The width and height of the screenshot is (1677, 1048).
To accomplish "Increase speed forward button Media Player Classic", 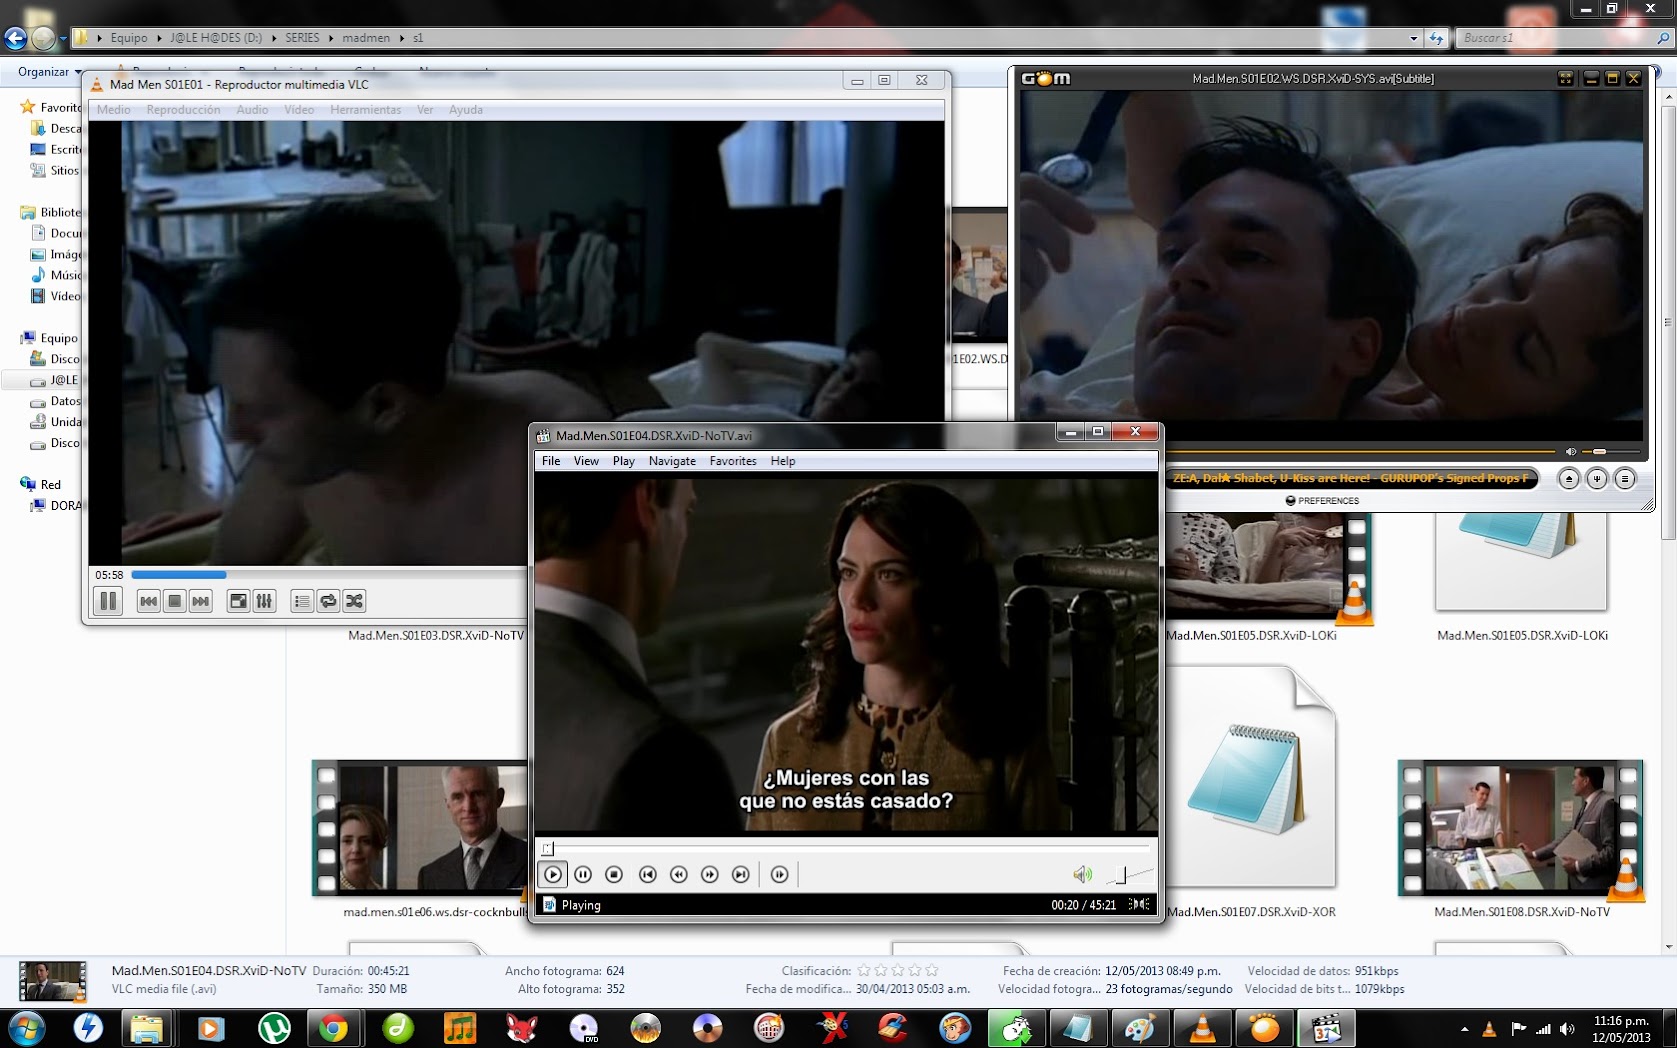I will click(x=710, y=875).
